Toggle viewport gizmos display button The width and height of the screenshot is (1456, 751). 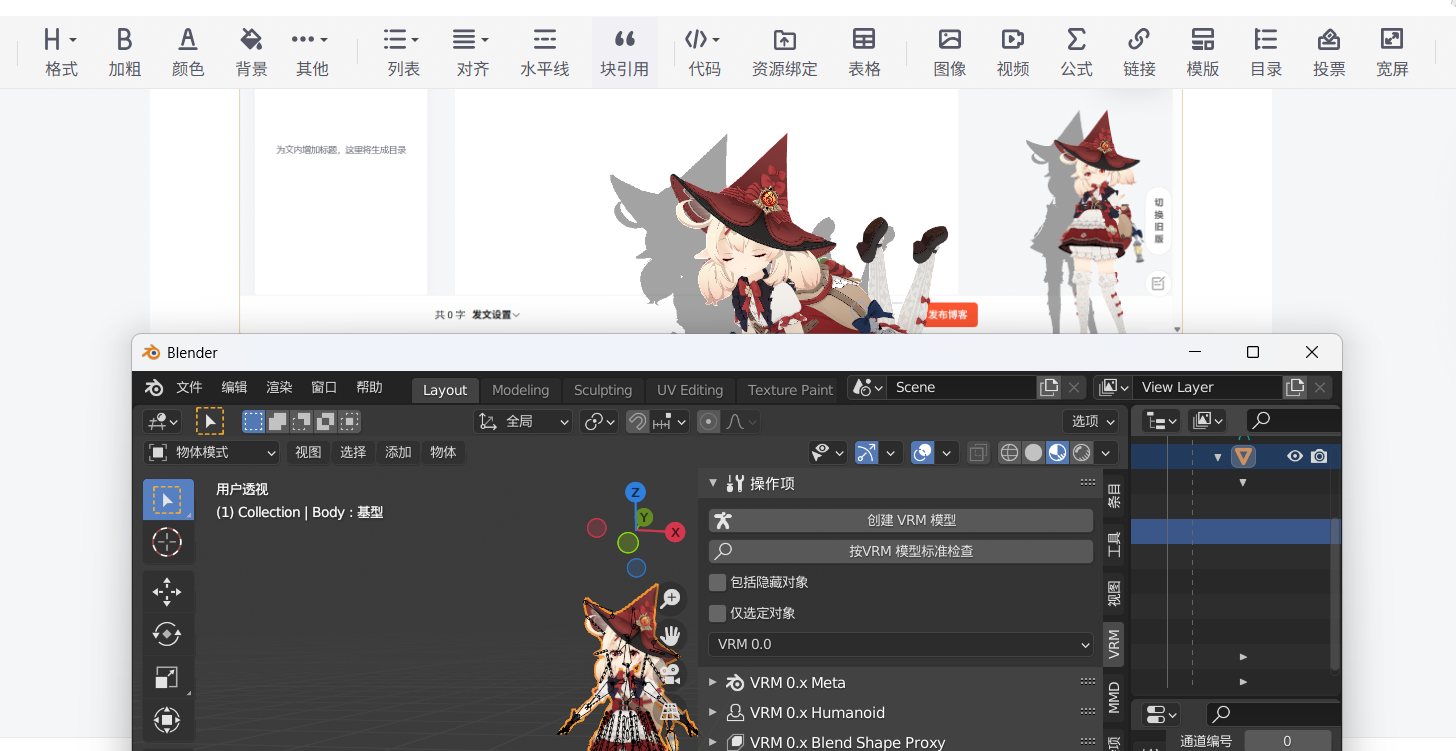(x=866, y=453)
